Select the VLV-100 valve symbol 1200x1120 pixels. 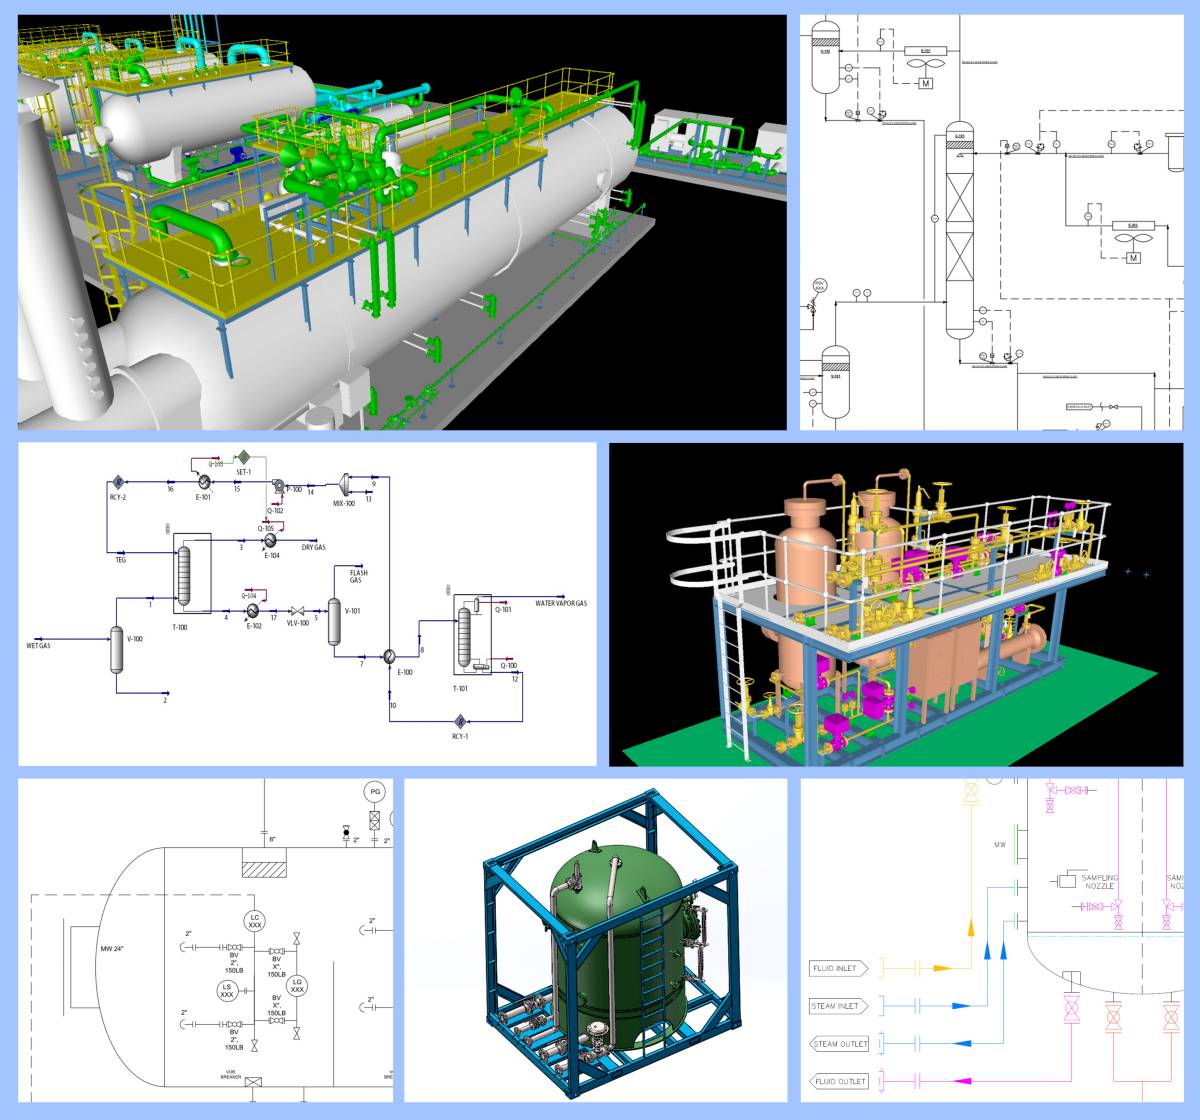(297, 611)
